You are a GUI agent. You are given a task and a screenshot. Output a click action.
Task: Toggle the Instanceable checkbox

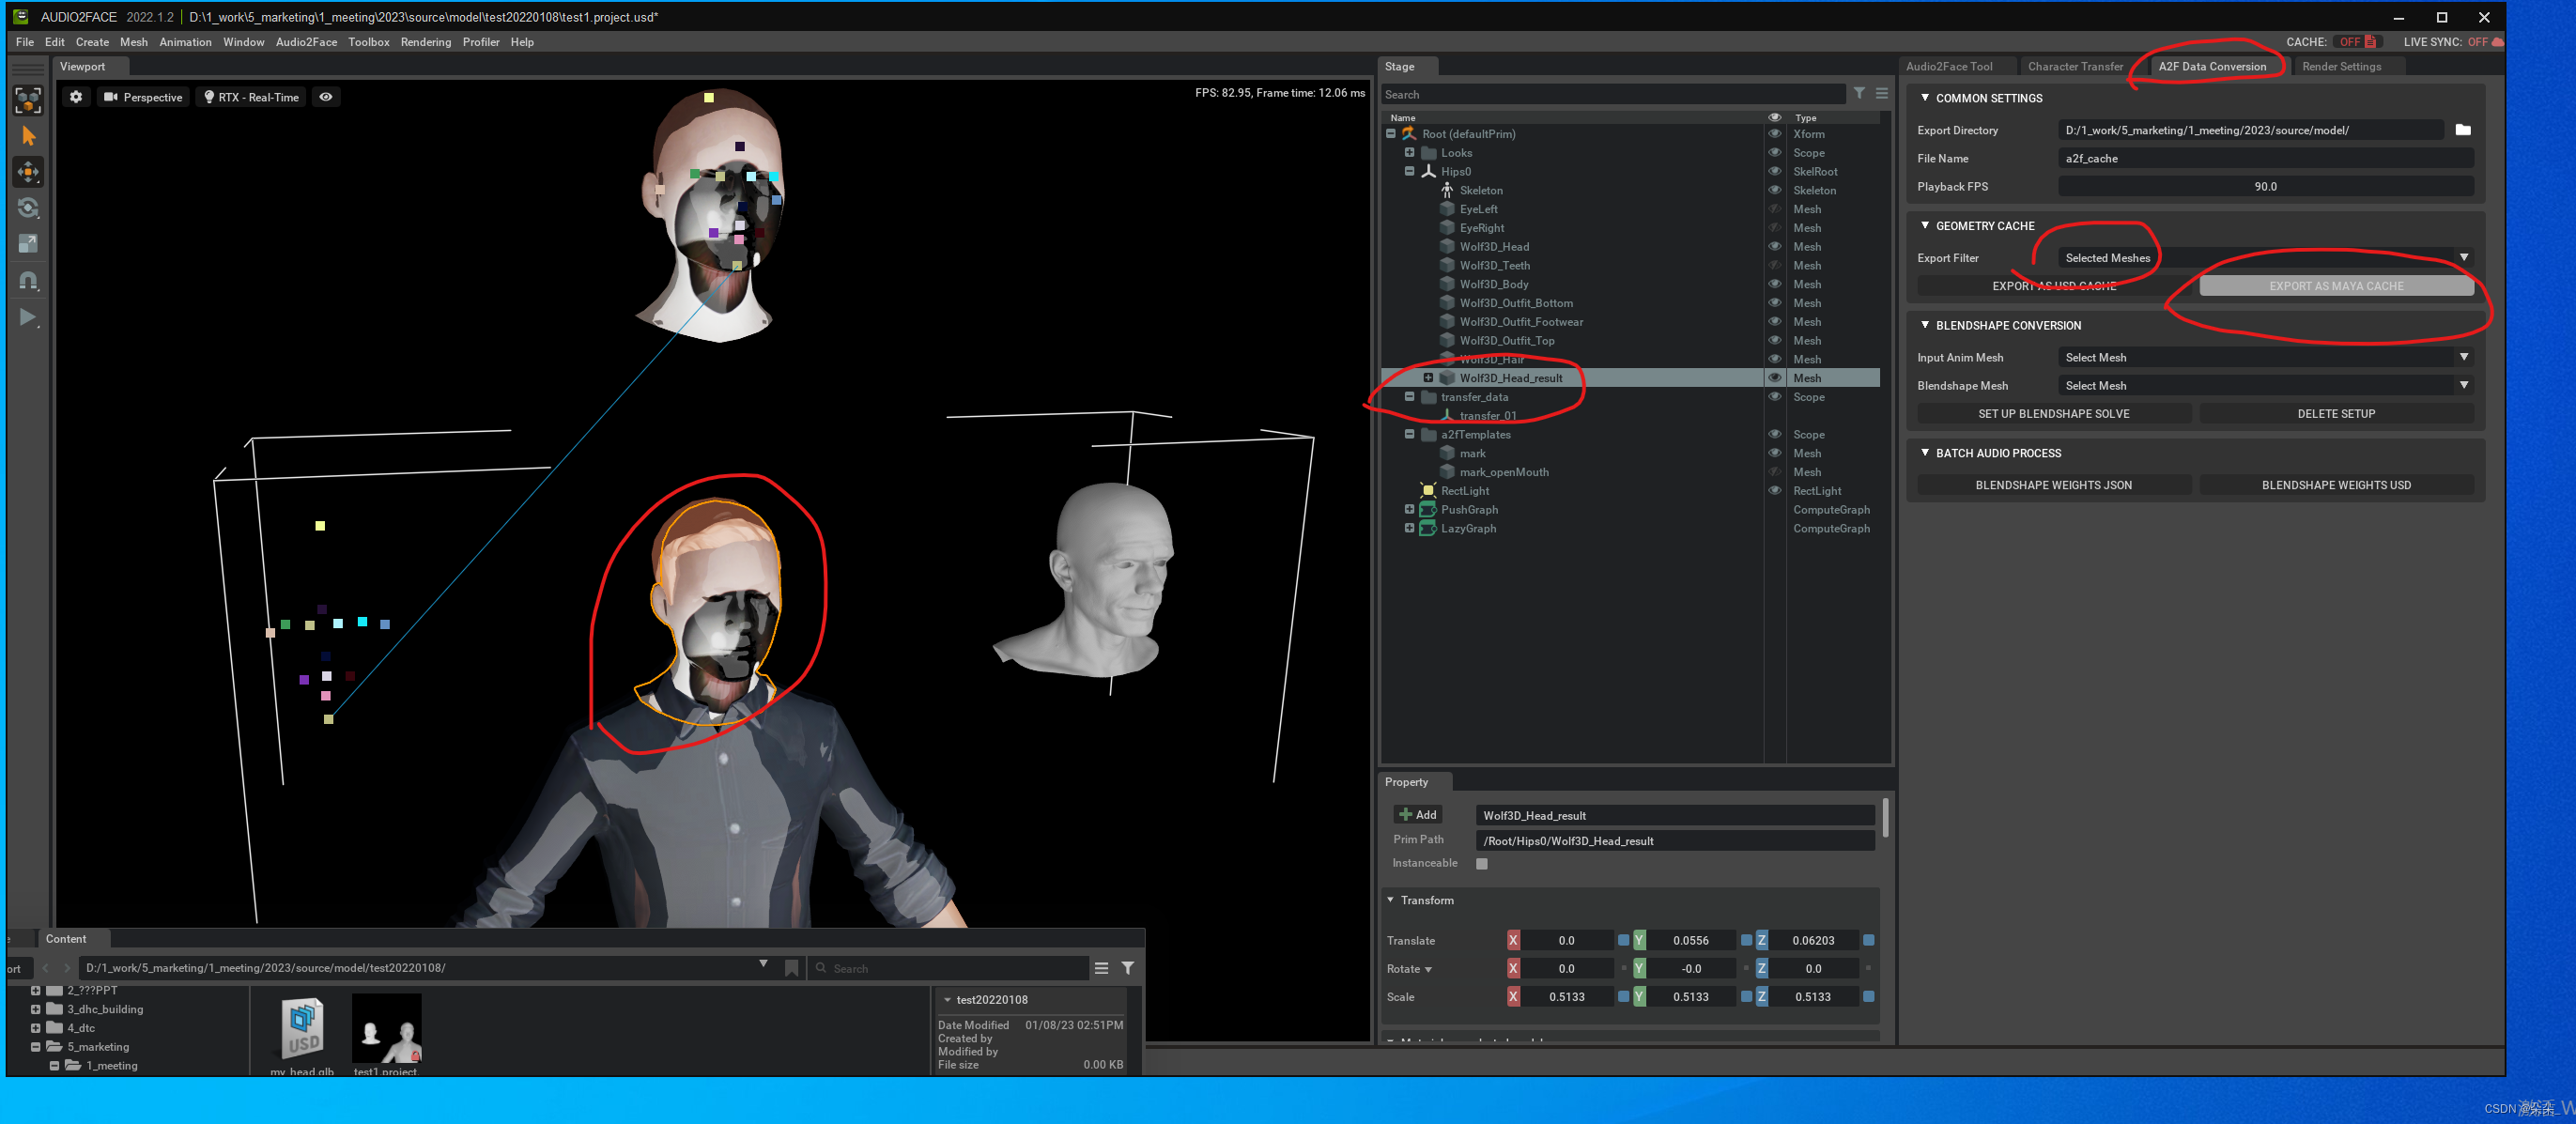pos(1482,864)
